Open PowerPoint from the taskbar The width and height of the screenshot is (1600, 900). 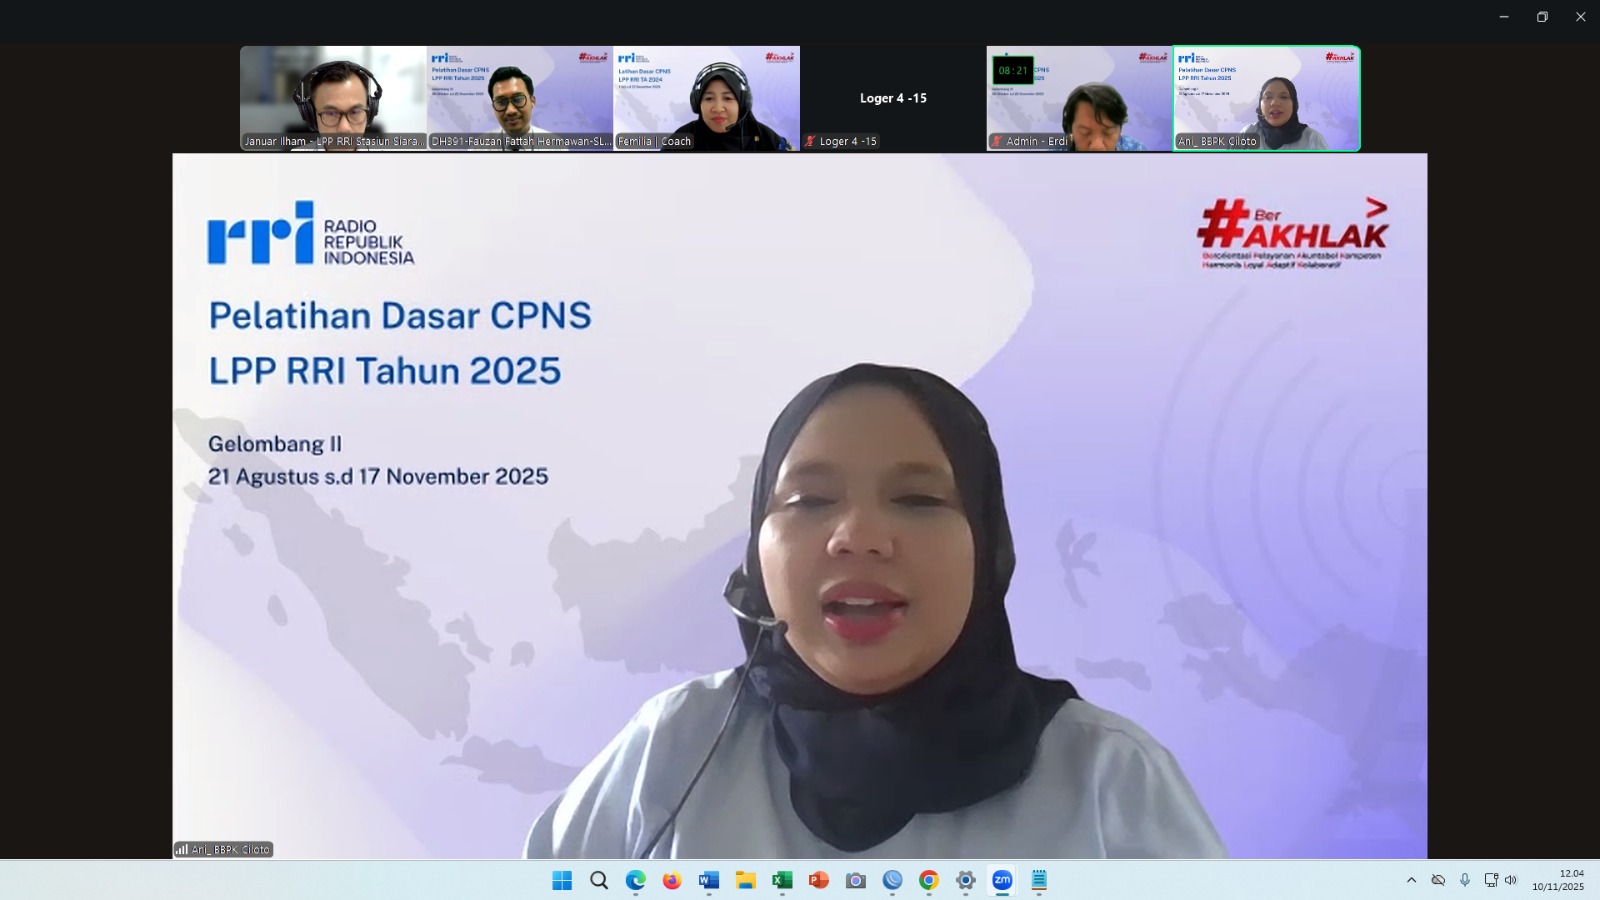[x=819, y=880]
